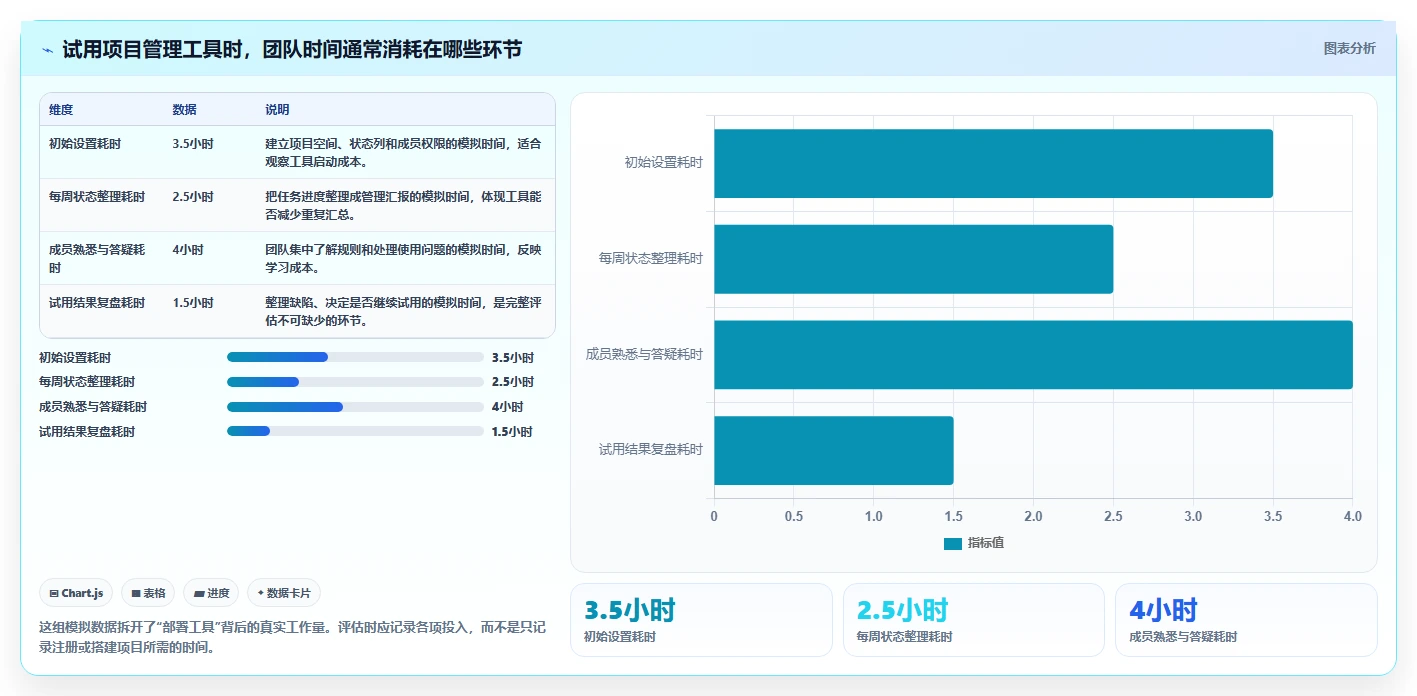
Task: Click the 成员熟悉与答疑耗时 progress bar
Action: point(355,407)
